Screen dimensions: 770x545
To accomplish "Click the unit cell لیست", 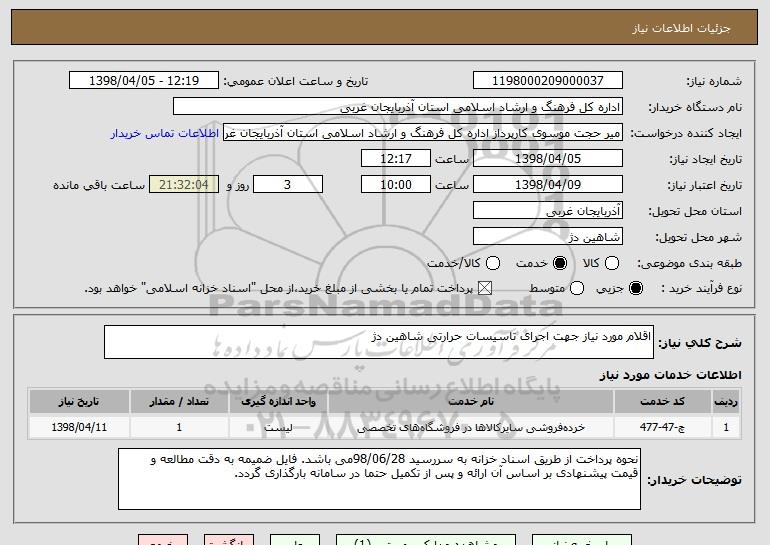I will tap(278, 427).
